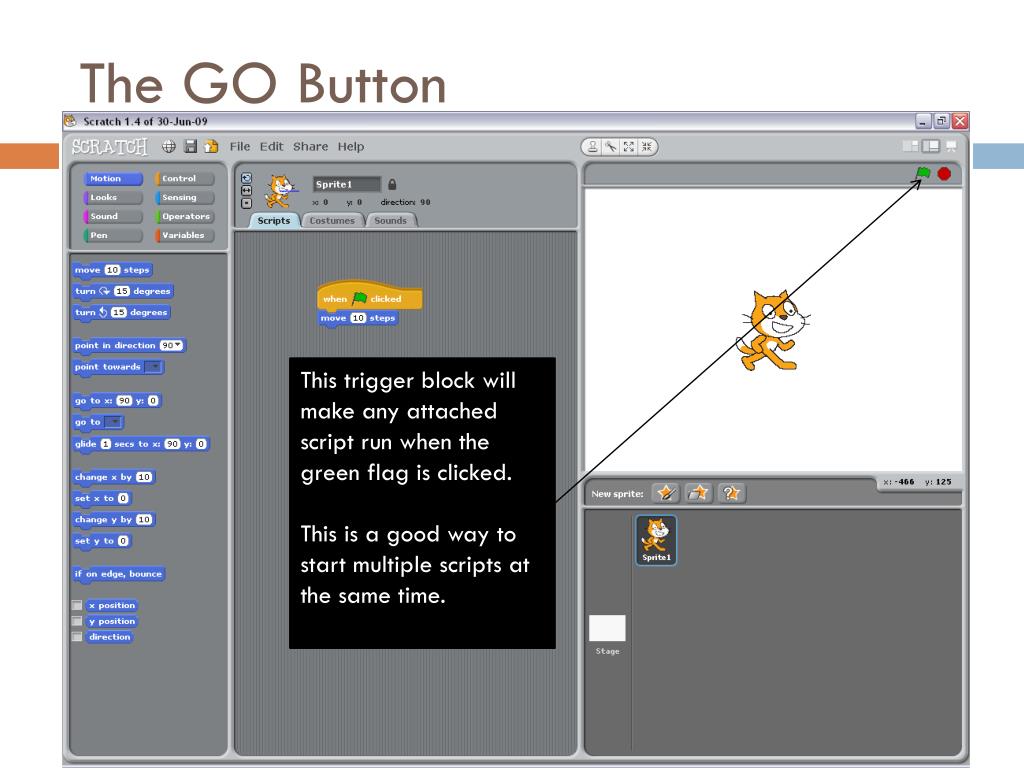Click 'move 10 steps' block in the script
Screen dimensions: 1024x768
[x=359, y=318]
